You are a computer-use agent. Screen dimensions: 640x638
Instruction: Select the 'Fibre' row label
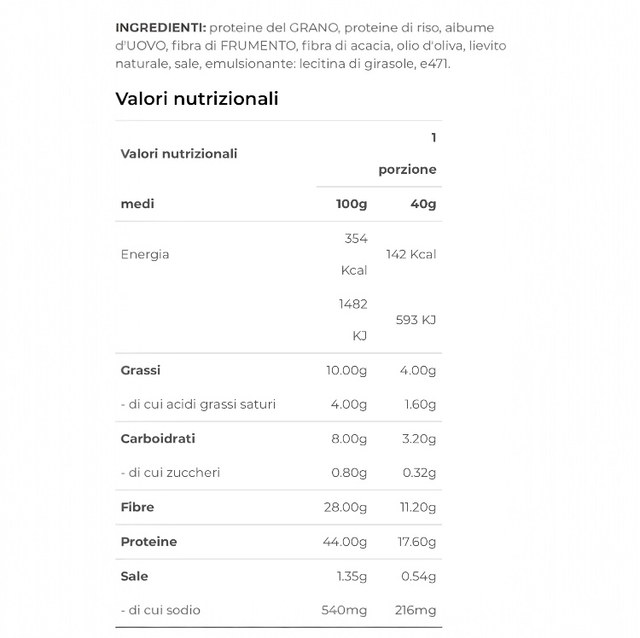click(x=138, y=507)
